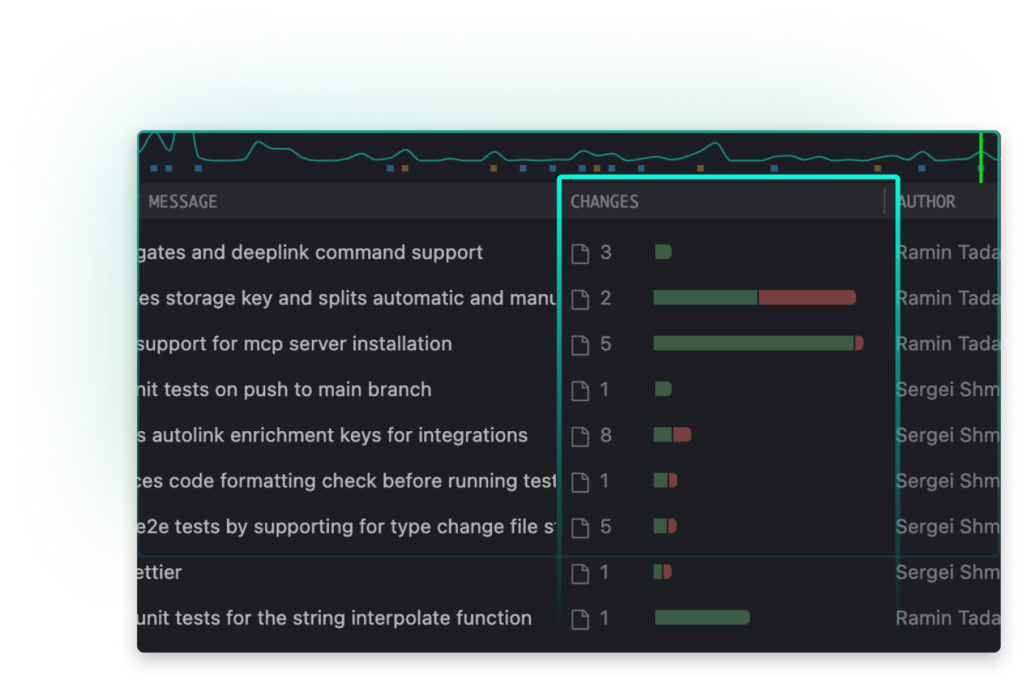Select the file icon on the e2e tests commit
Screen dimensions: 1024x680
(x=579, y=527)
